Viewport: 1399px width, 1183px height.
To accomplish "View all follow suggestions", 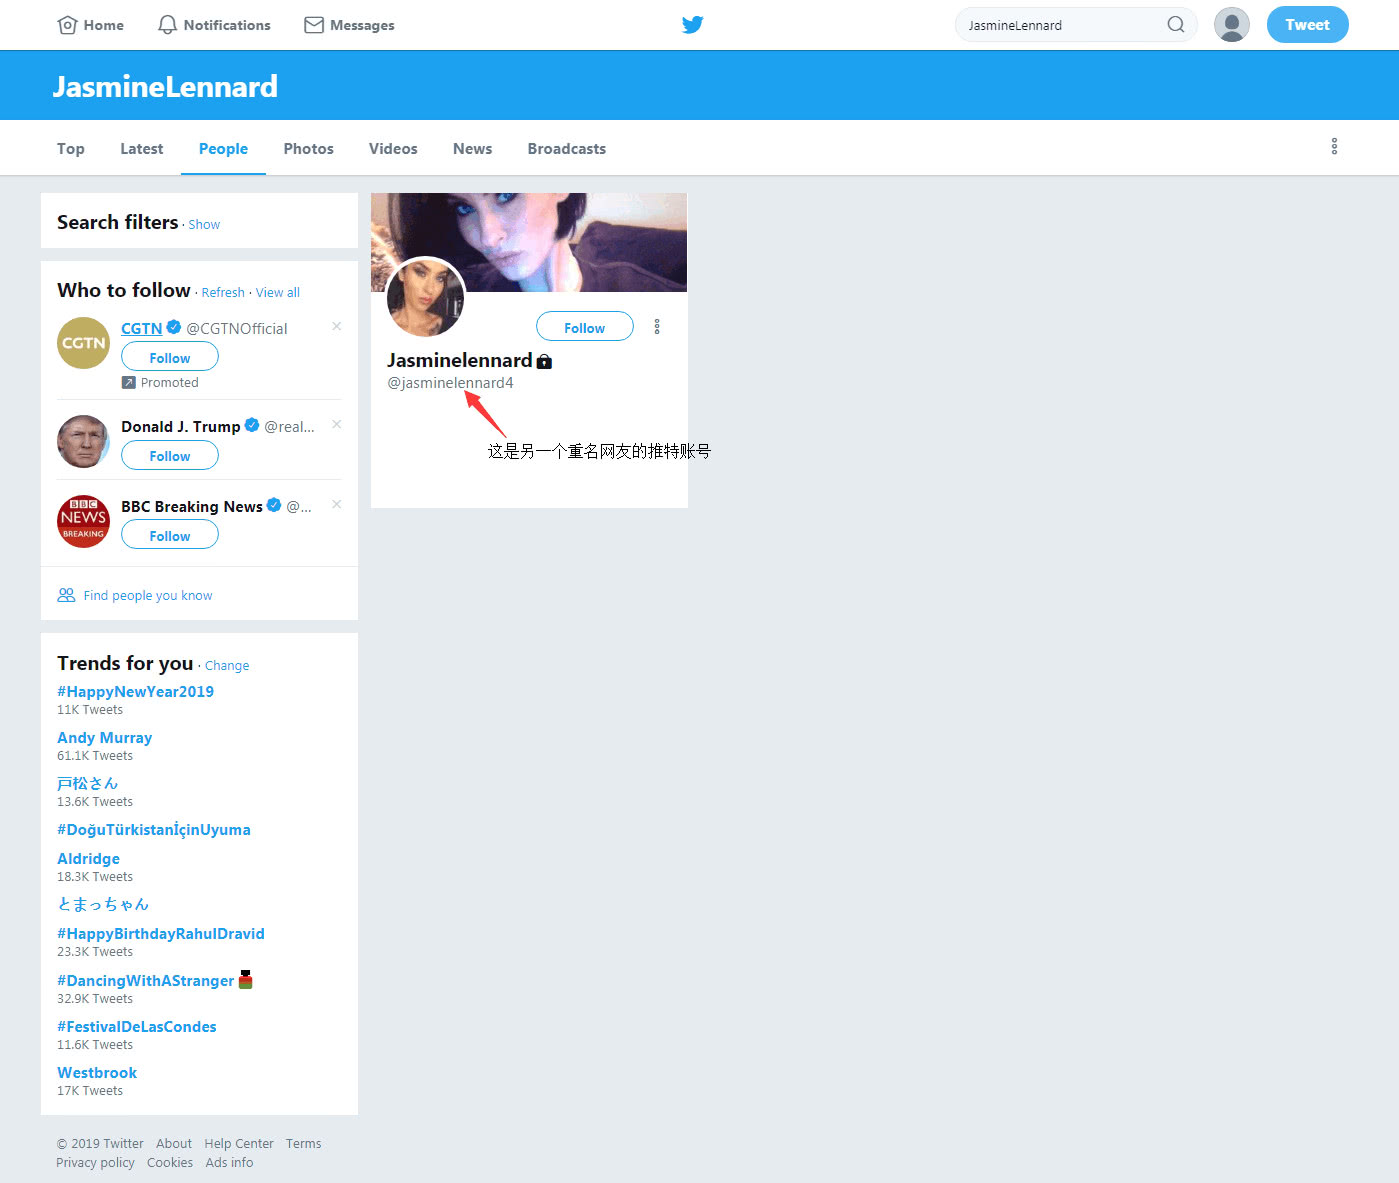I will click(277, 293).
